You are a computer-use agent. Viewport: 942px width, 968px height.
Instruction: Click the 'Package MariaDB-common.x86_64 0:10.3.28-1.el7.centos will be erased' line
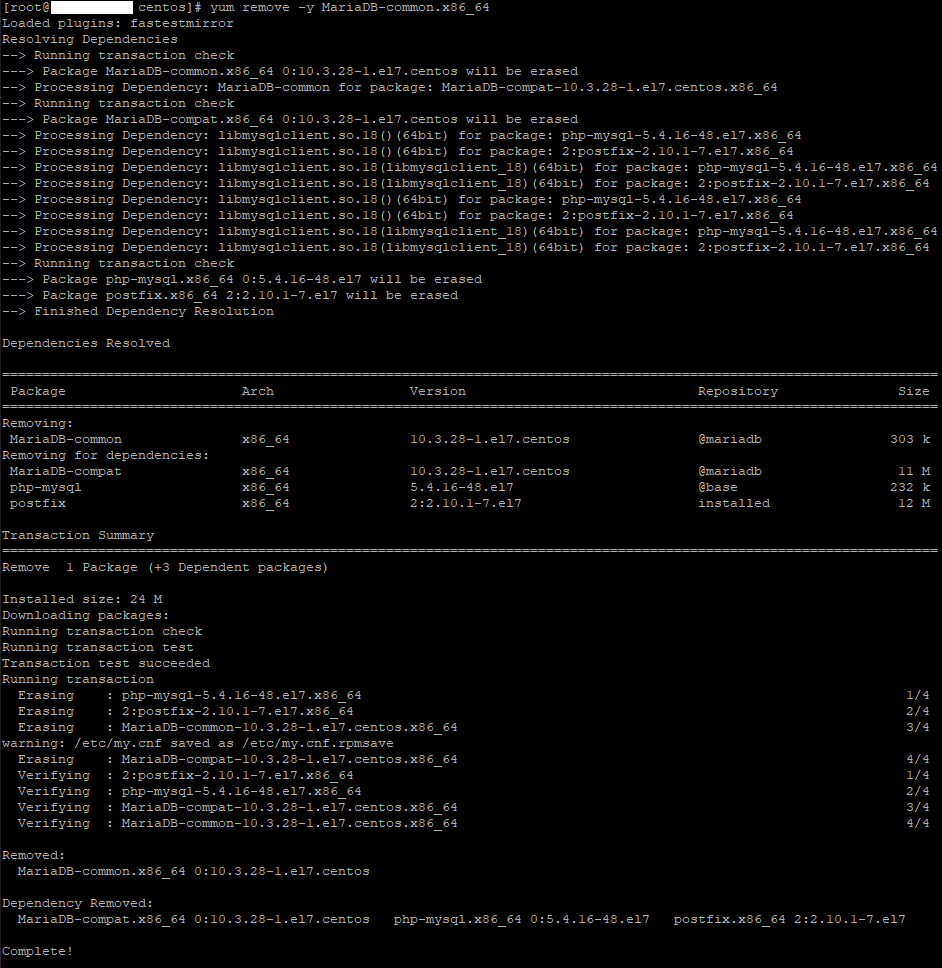[290, 72]
